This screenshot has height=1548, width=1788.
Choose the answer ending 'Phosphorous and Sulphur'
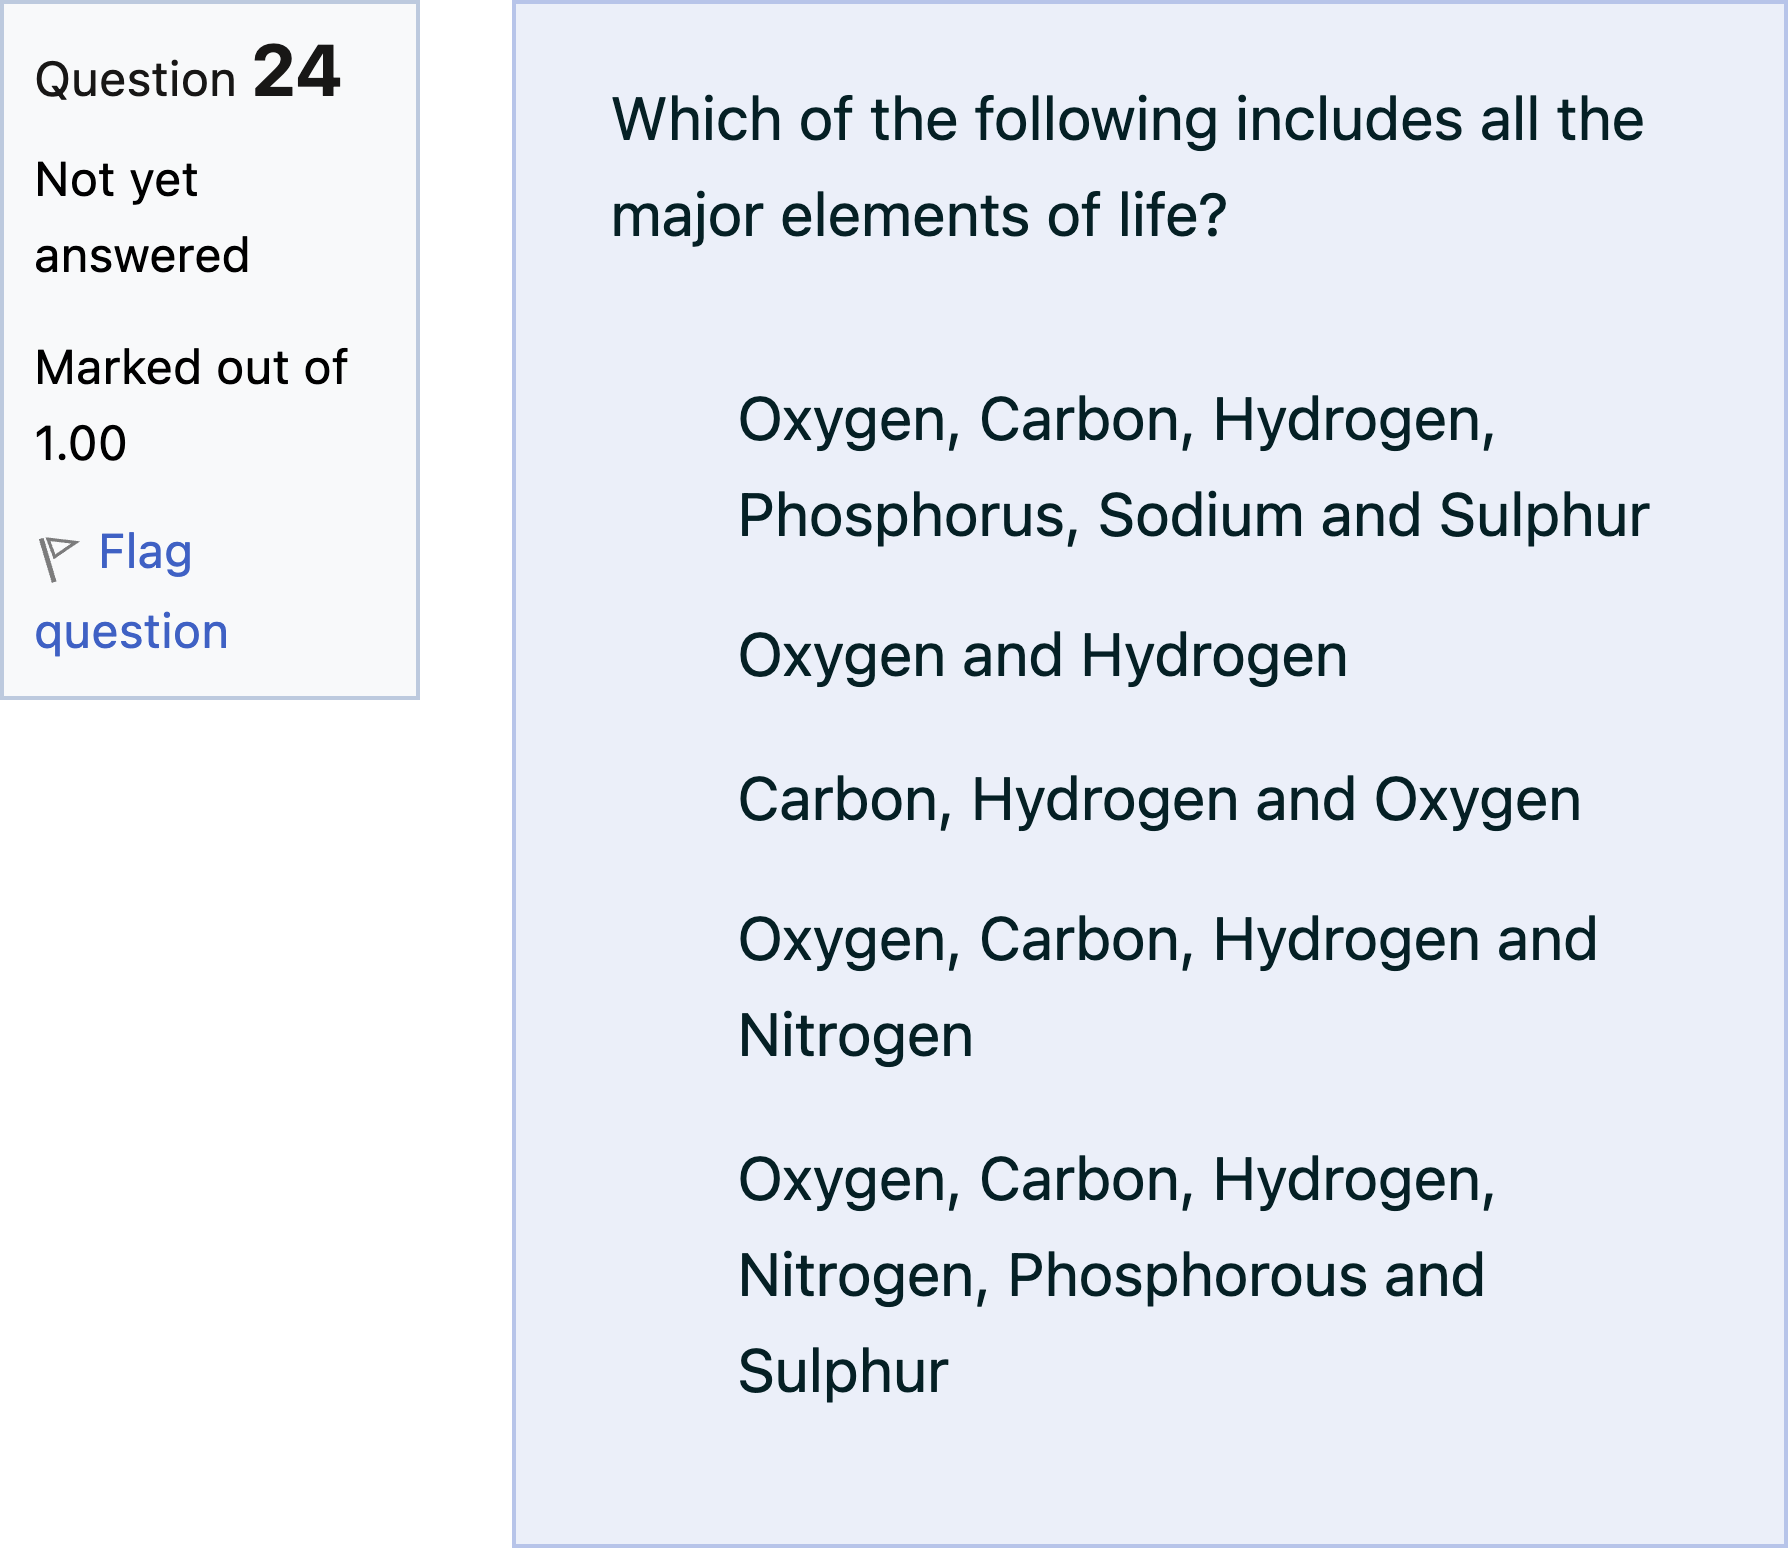tap(1115, 1275)
